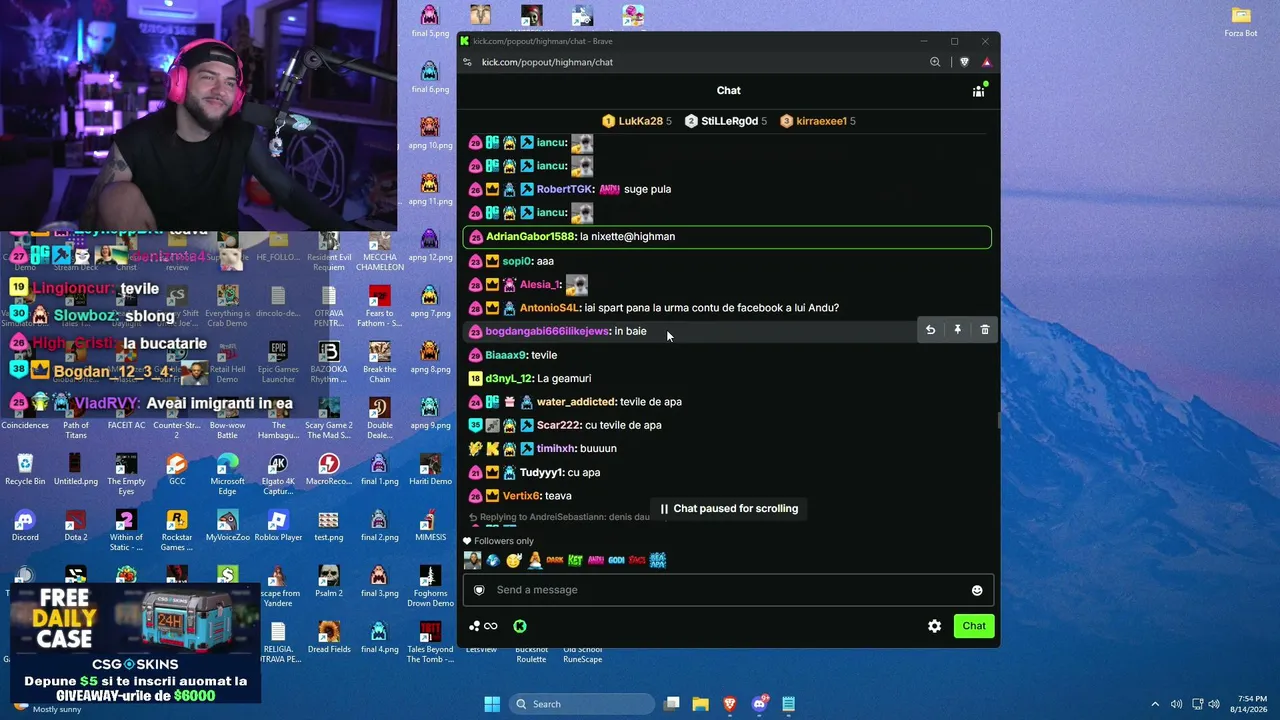This screenshot has width=1280, height=720.
Task: Click the green Chat send button
Action: 974,626
